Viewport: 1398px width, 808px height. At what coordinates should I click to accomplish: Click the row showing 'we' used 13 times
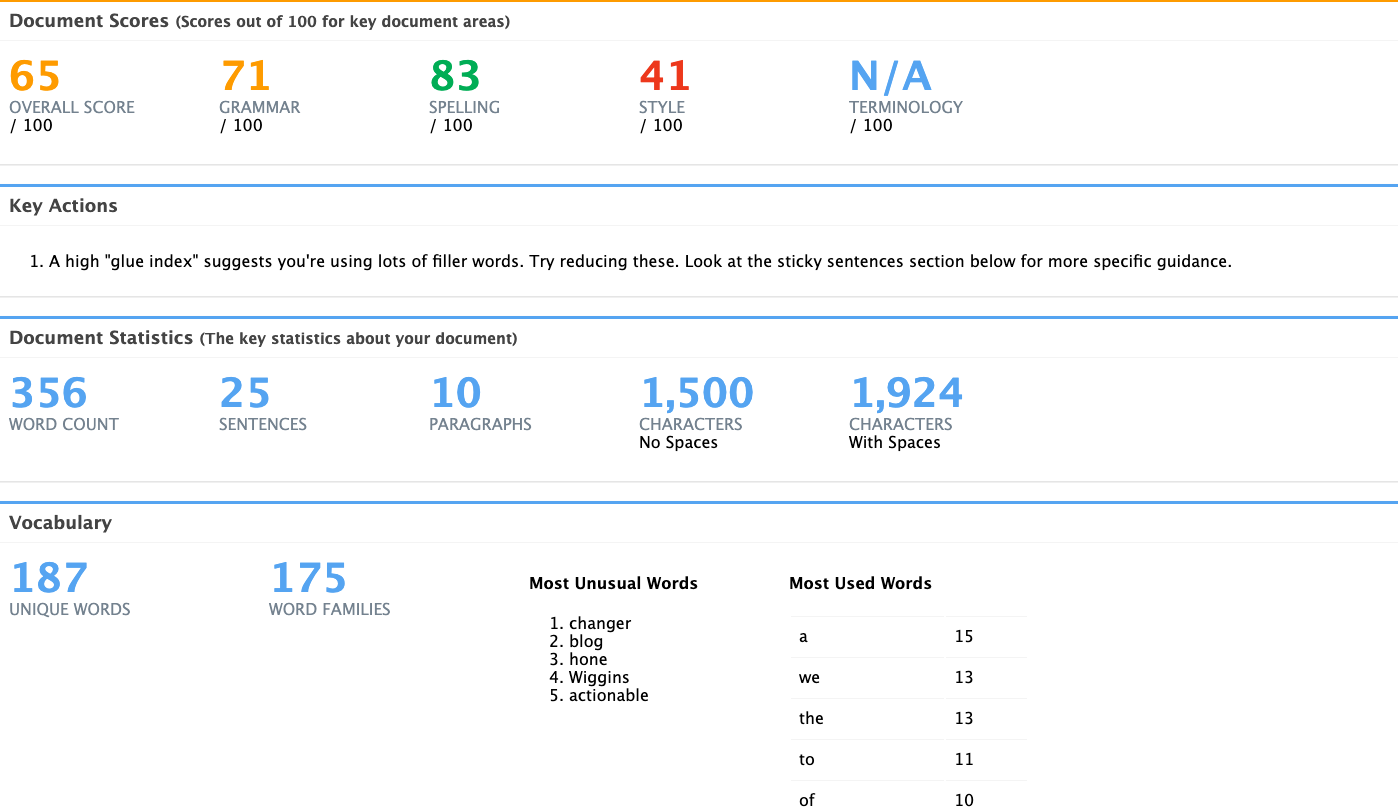point(908,677)
